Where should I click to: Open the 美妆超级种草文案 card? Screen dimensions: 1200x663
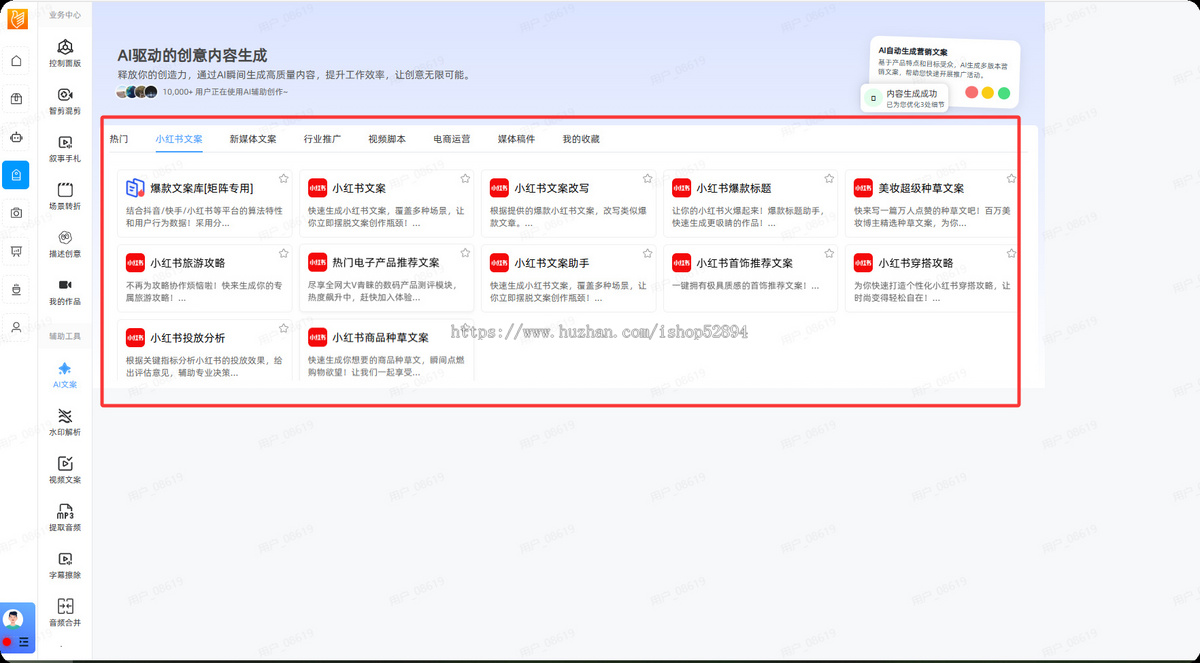tap(932, 203)
